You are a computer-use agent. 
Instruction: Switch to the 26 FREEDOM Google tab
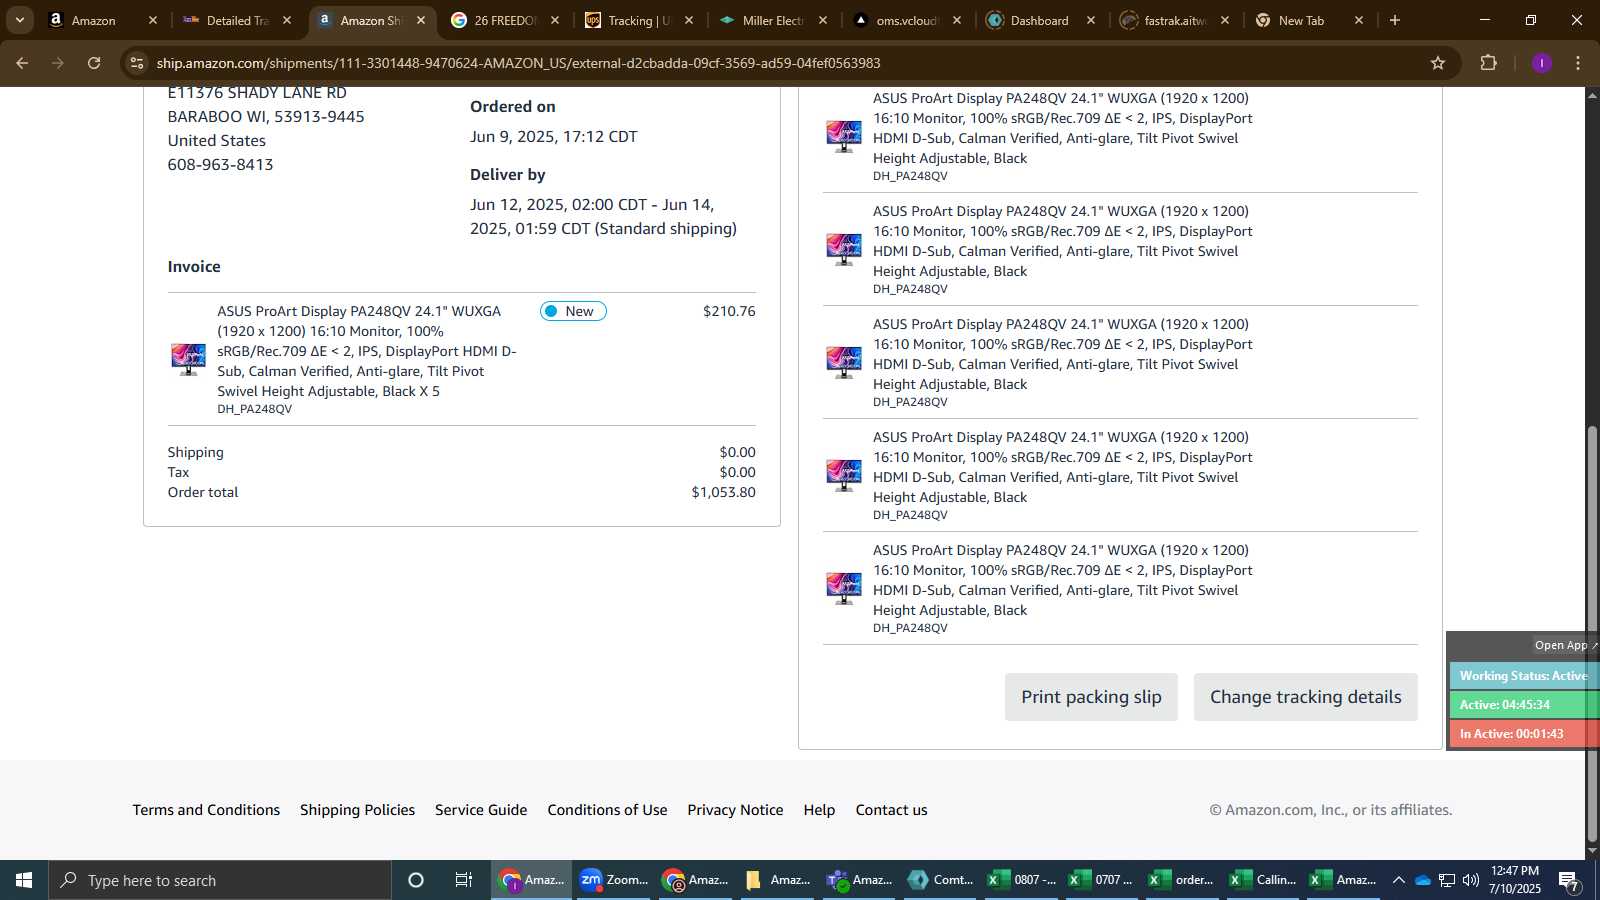pyautogui.click(x=505, y=20)
